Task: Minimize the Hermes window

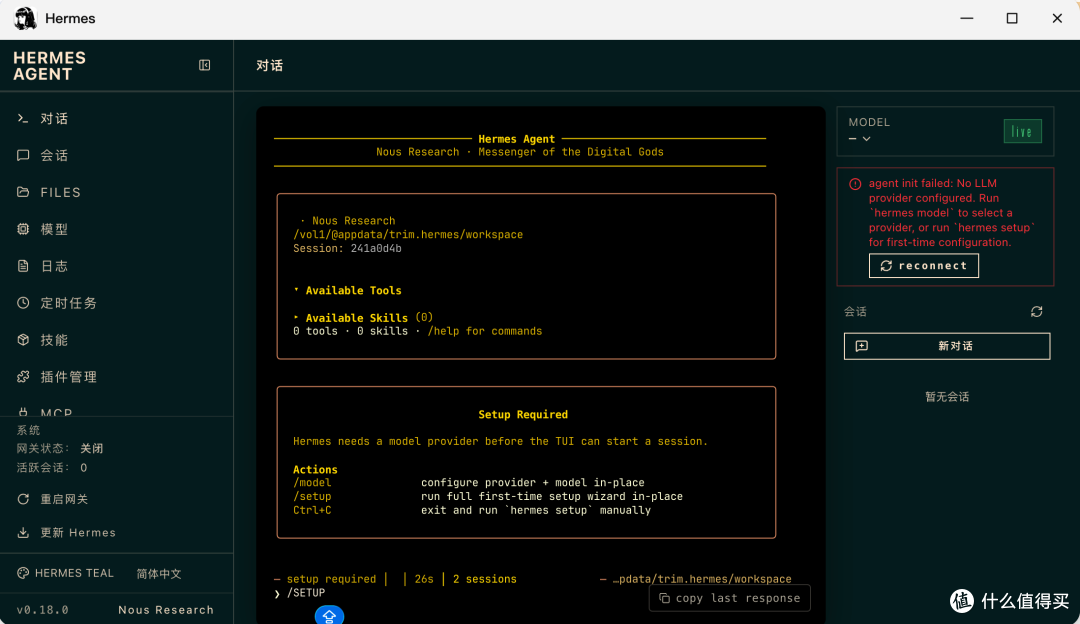Action: click(x=966, y=19)
